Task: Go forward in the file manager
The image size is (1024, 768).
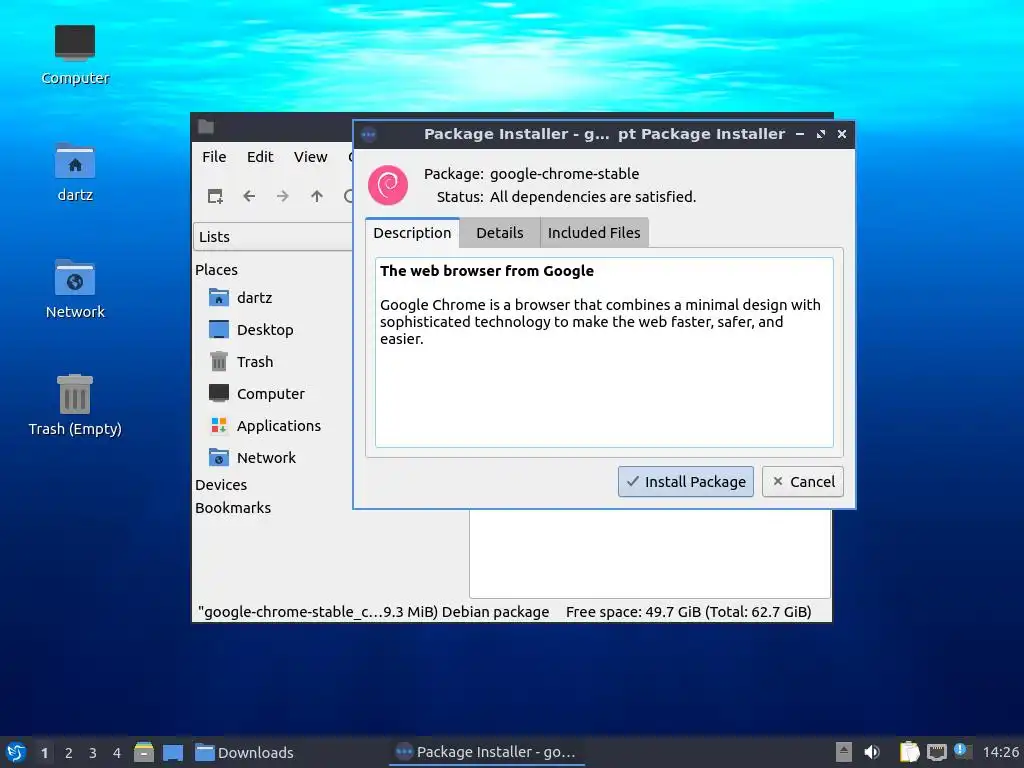Action: pos(282,196)
